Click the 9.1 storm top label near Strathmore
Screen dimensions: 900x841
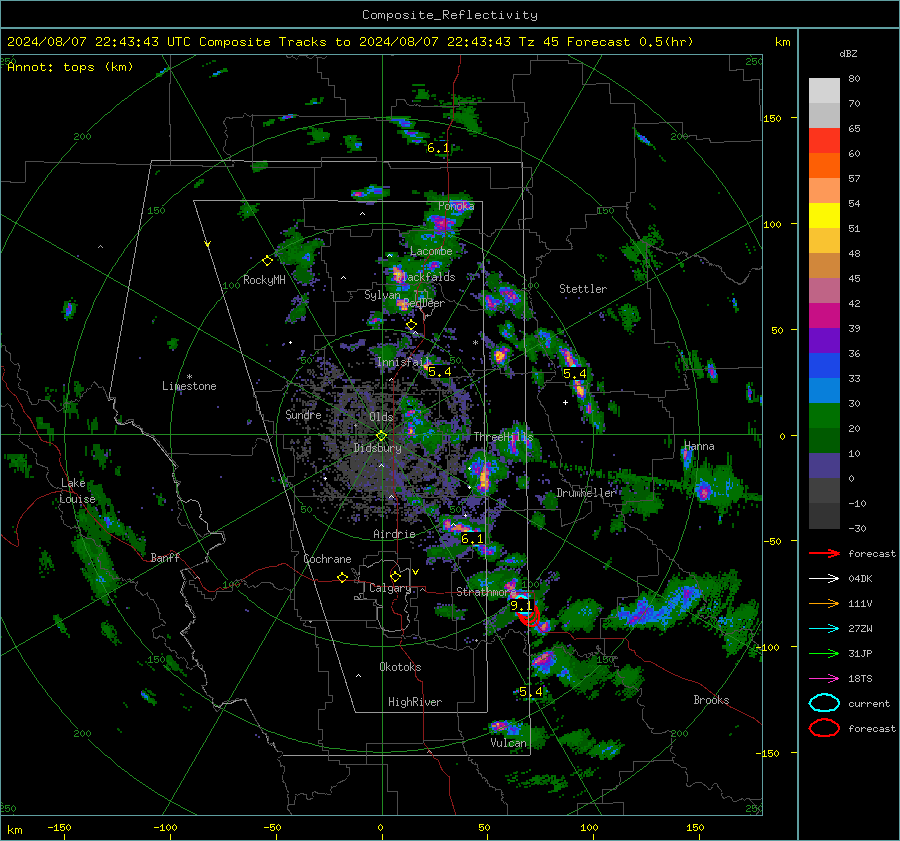tap(521, 606)
